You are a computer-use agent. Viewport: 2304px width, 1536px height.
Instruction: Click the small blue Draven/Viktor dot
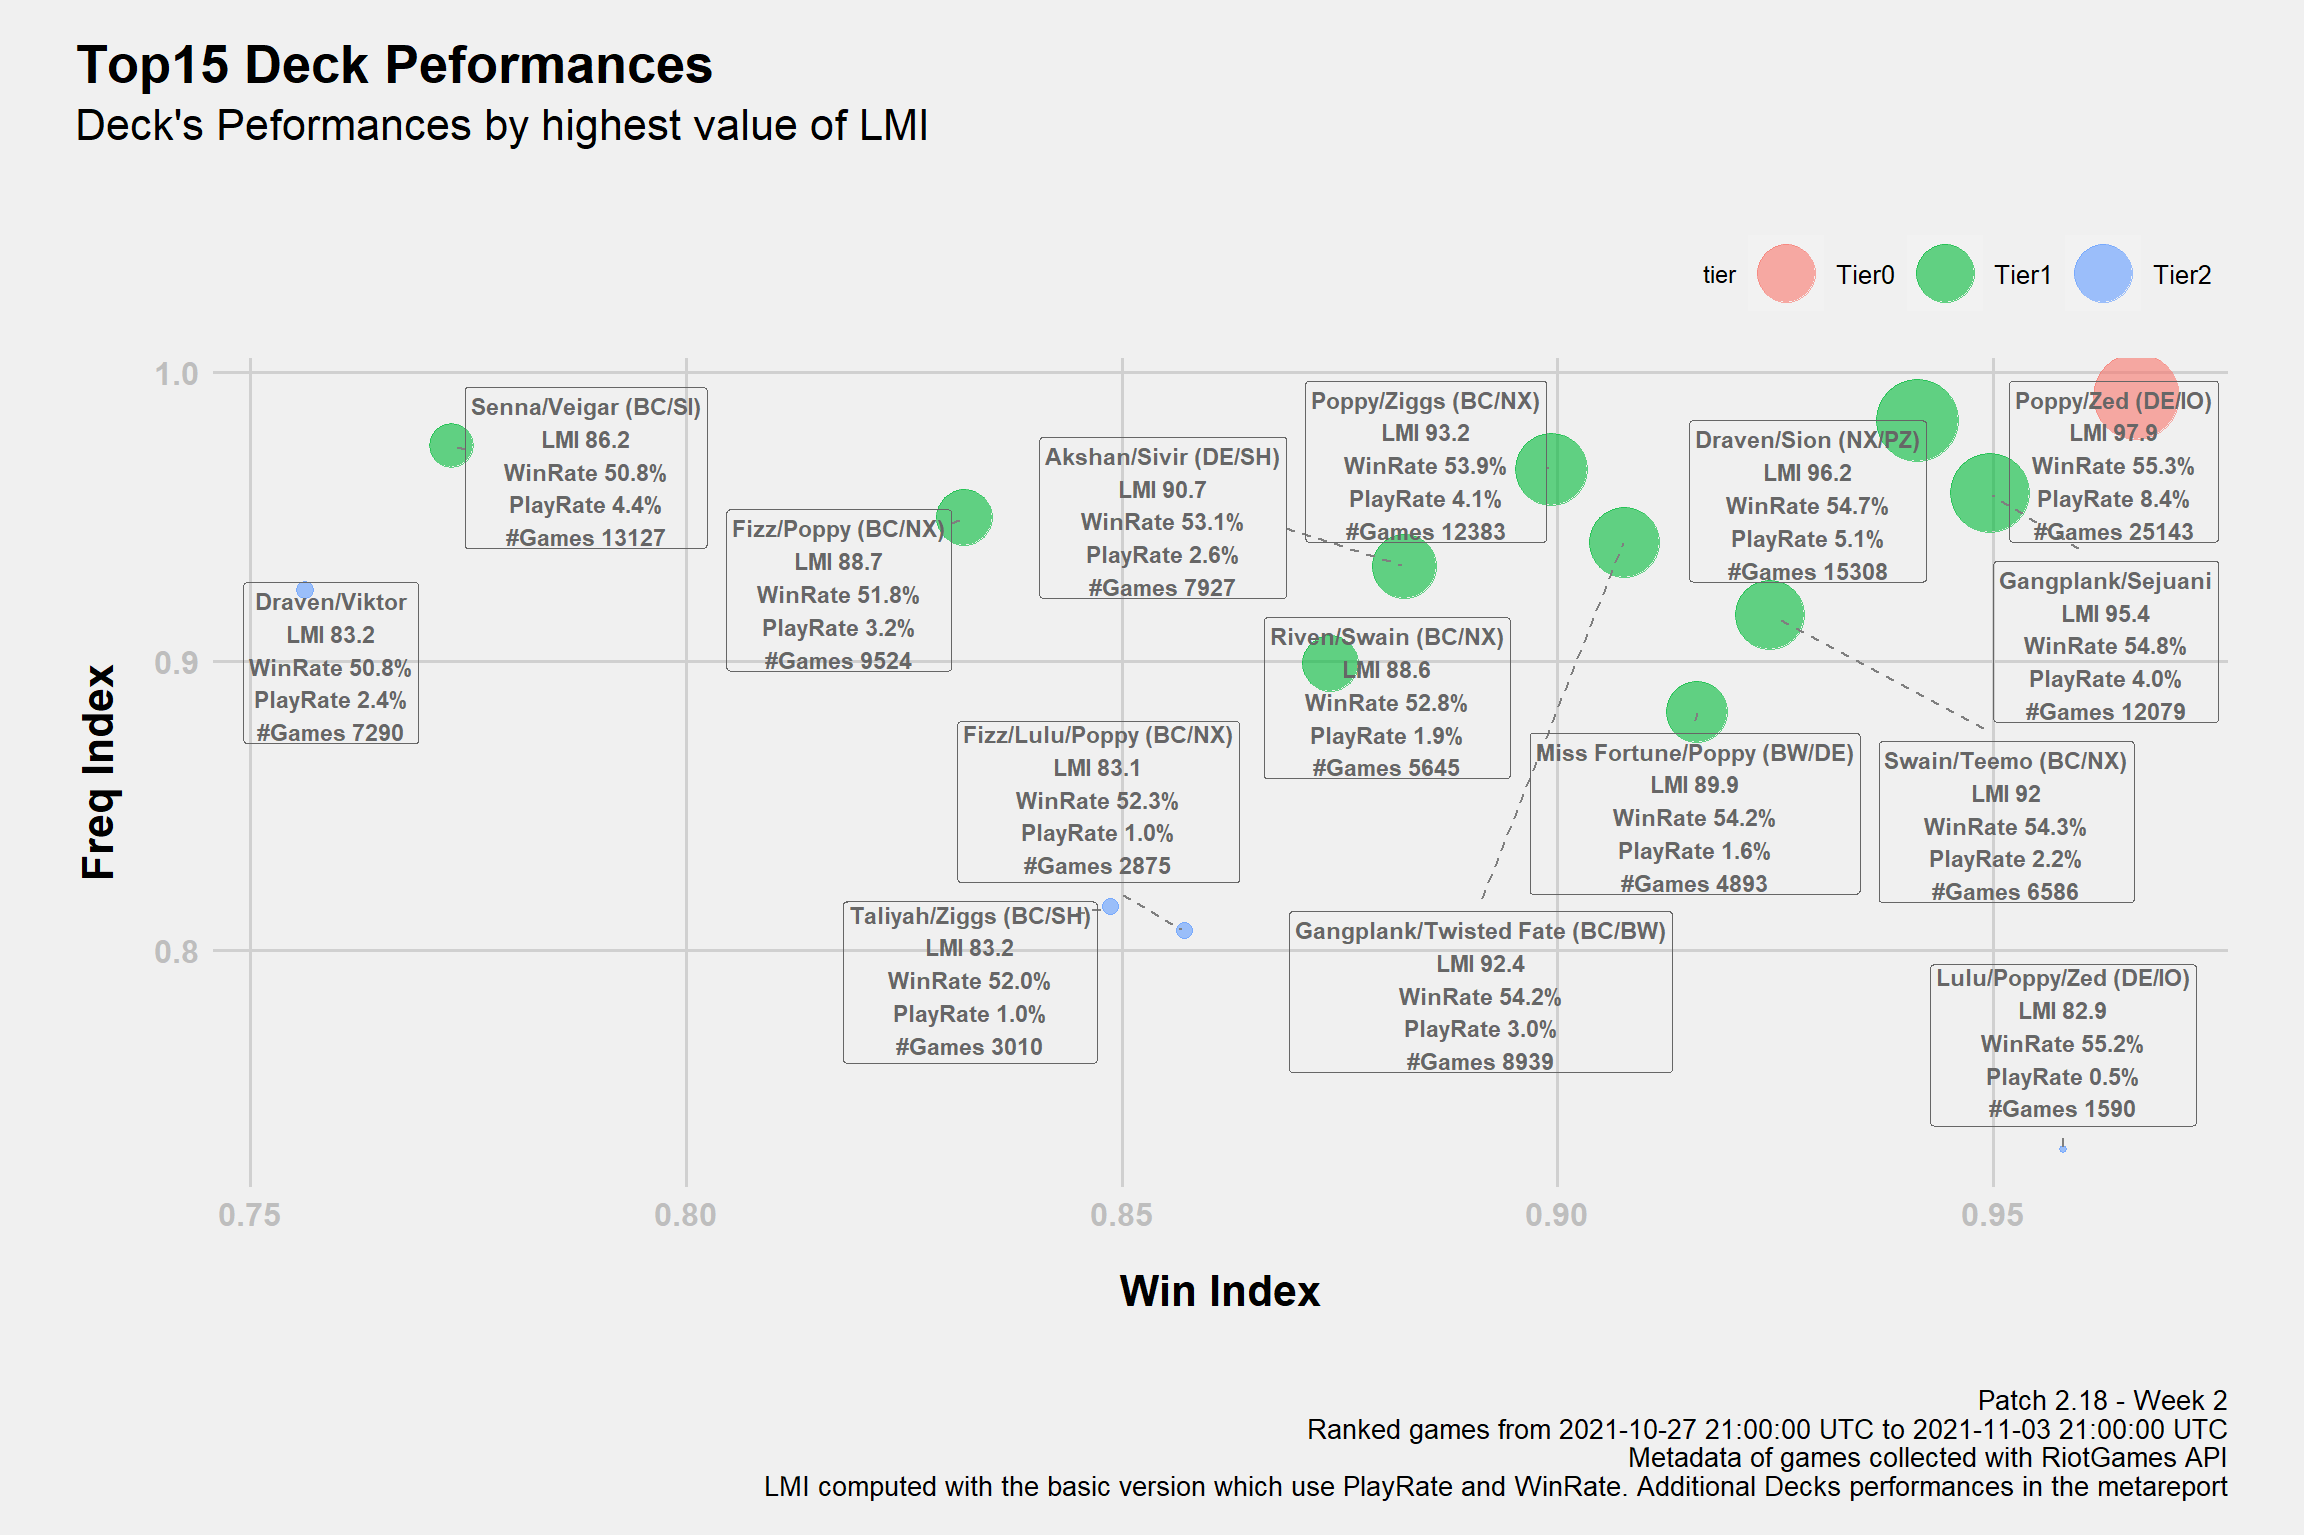(x=305, y=590)
